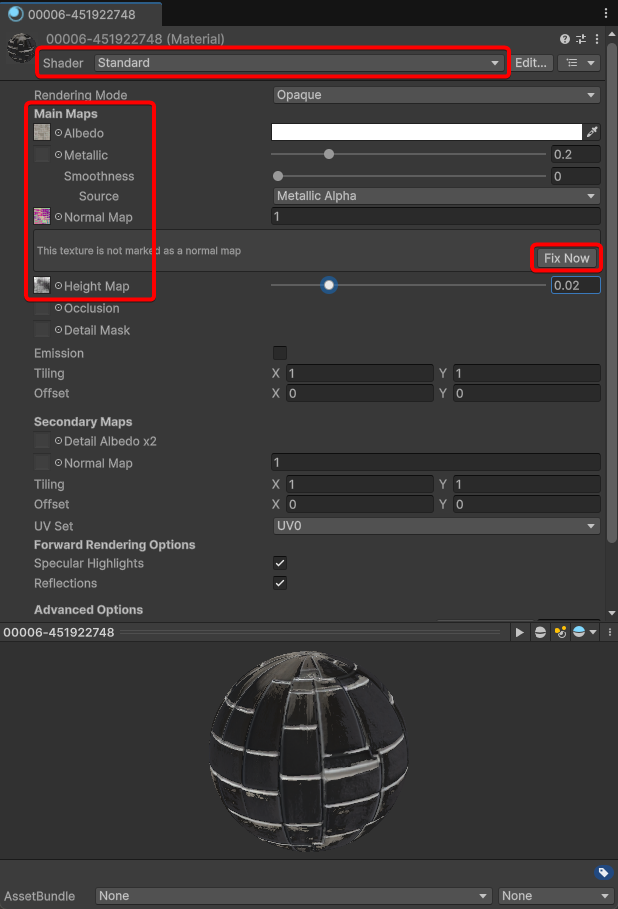
Task: Click the color eyedropper next to Albedo
Action: (592, 132)
